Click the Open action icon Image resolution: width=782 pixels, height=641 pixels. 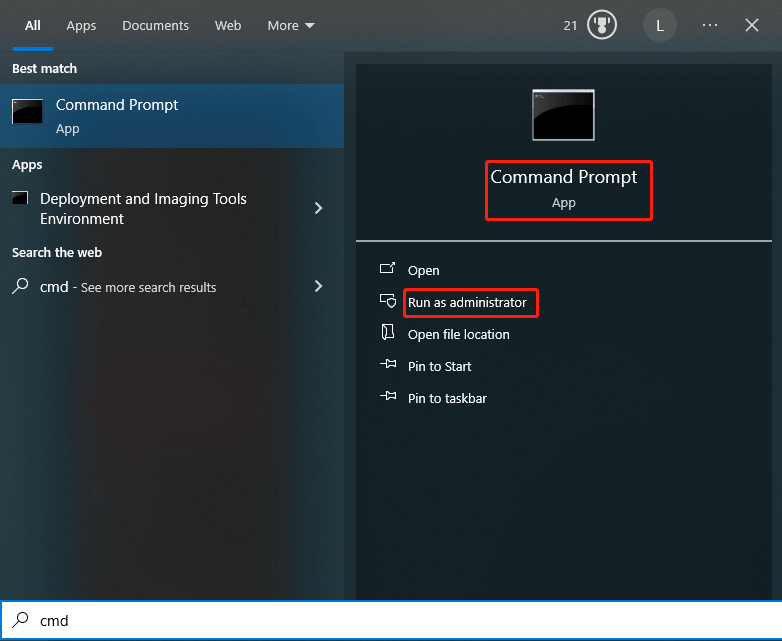388,269
